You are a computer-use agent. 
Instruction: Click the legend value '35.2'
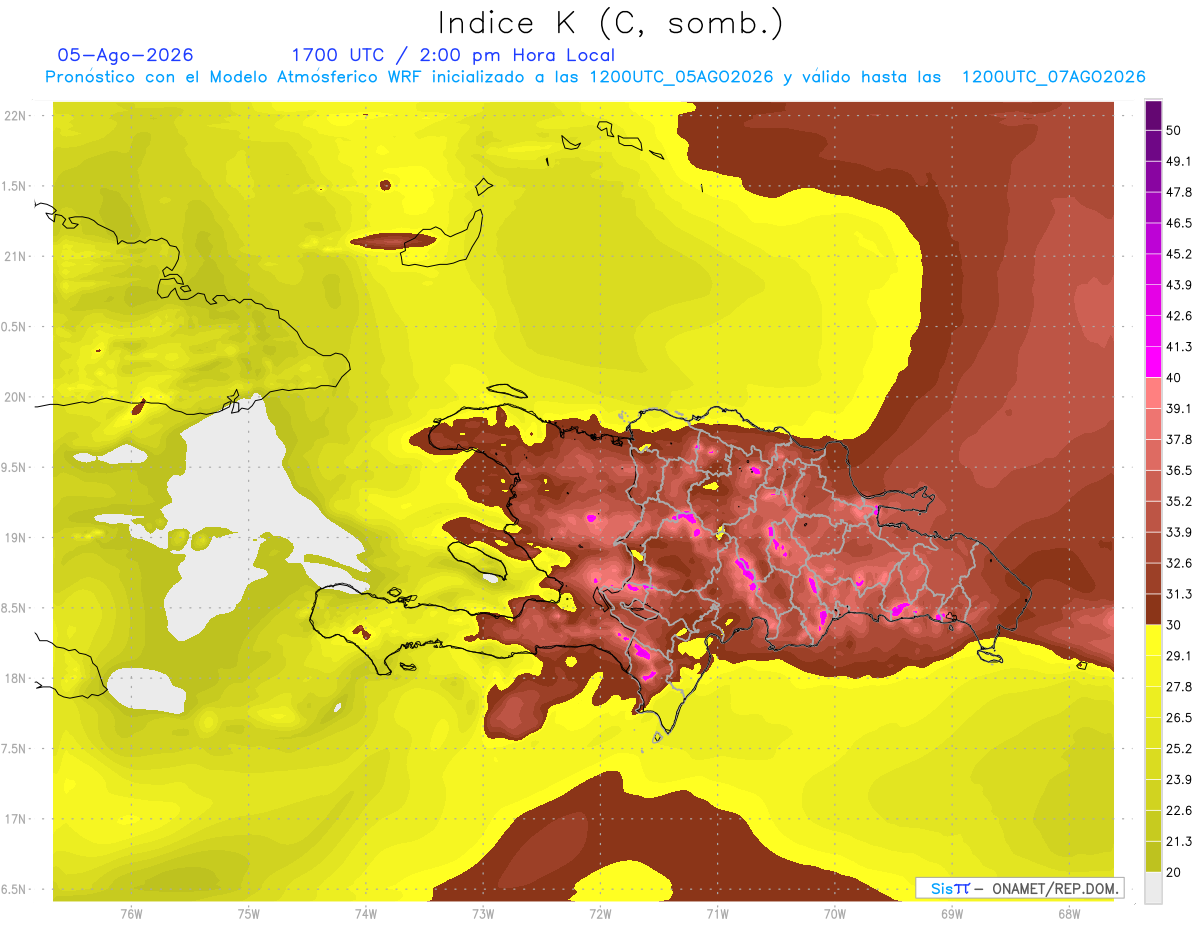coord(1179,501)
